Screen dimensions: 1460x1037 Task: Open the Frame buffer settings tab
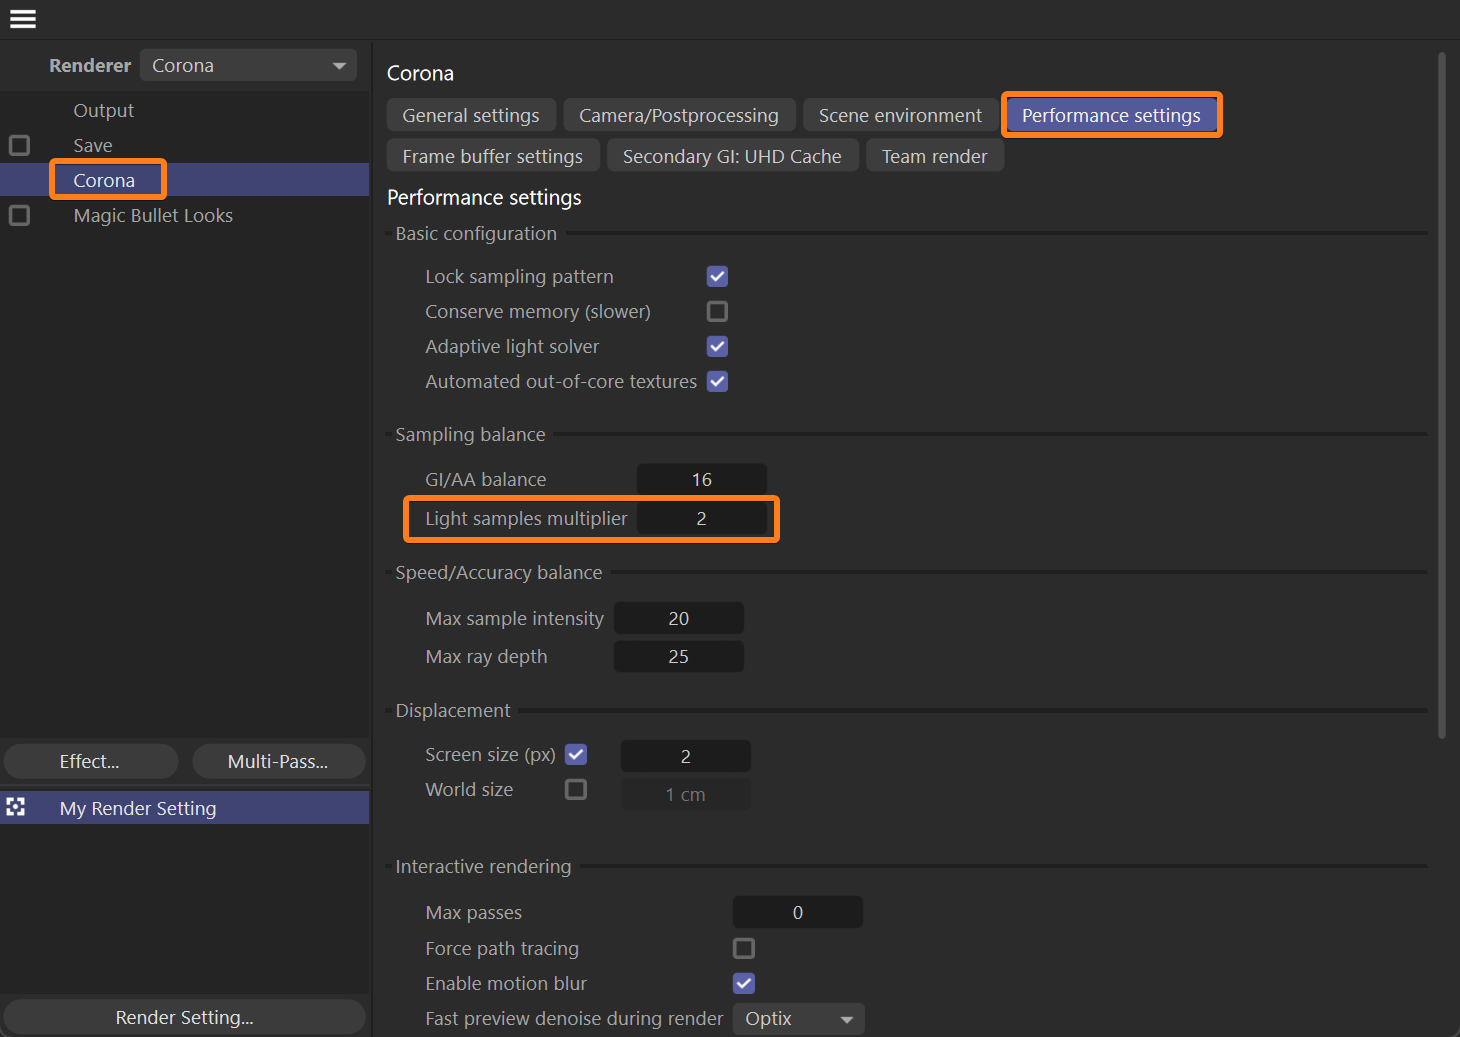[x=493, y=156]
